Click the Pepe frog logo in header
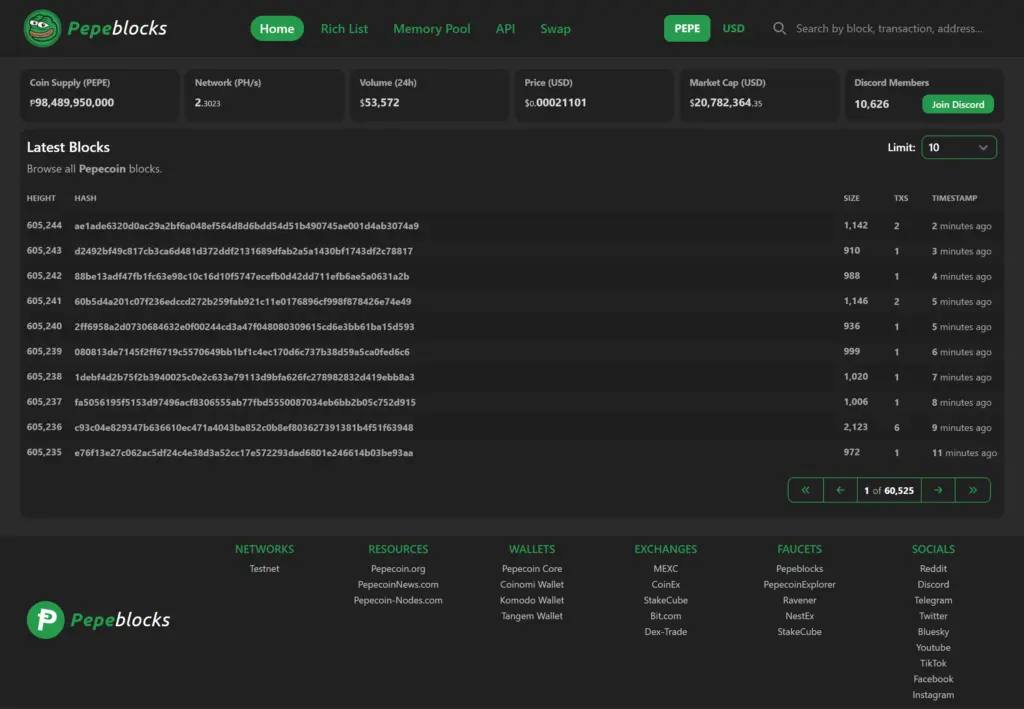This screenshot has width=1024, height=709. coord(42,28)
